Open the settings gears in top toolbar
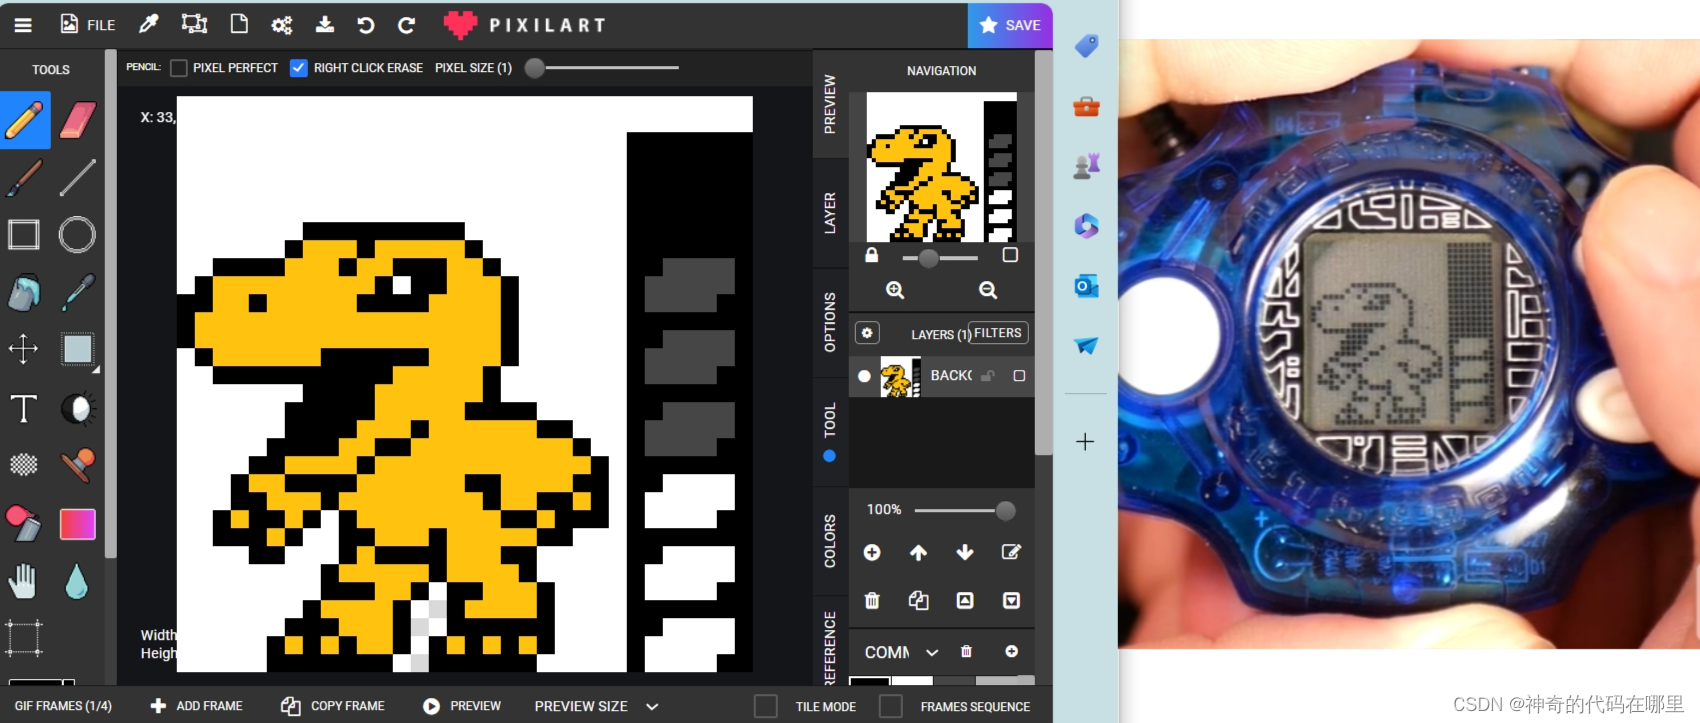This screenshot has width=1700, height=723. click(282, 25)
